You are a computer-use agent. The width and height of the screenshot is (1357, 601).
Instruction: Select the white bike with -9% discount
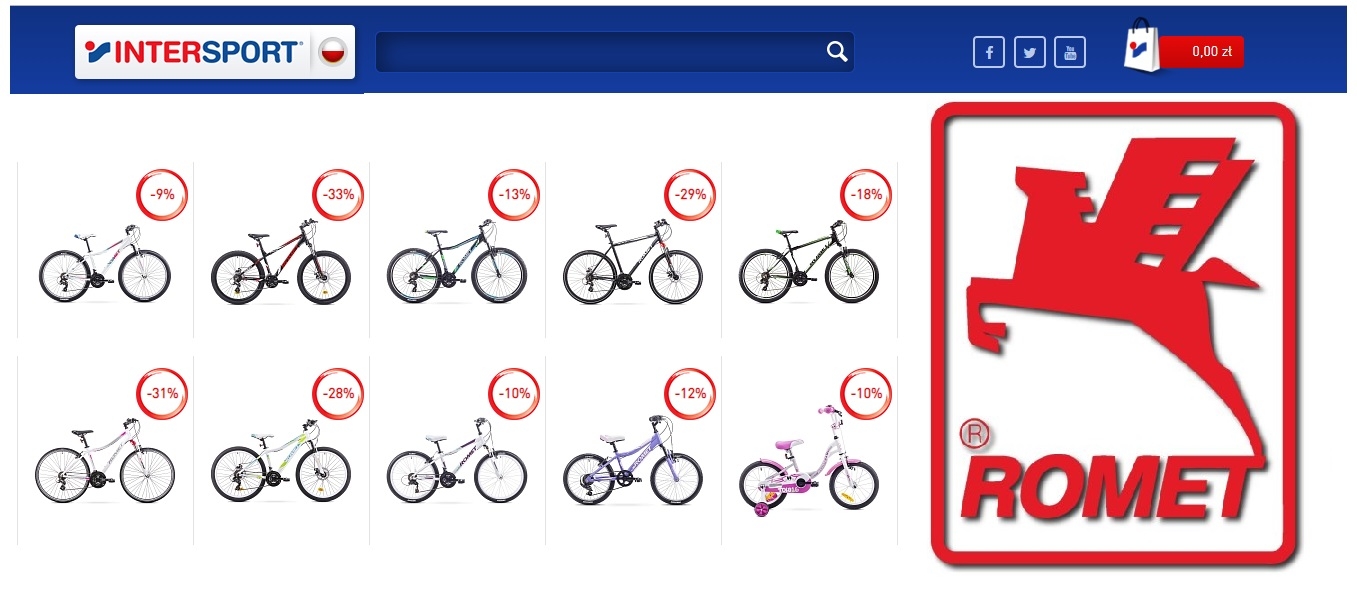coord(105,264)
